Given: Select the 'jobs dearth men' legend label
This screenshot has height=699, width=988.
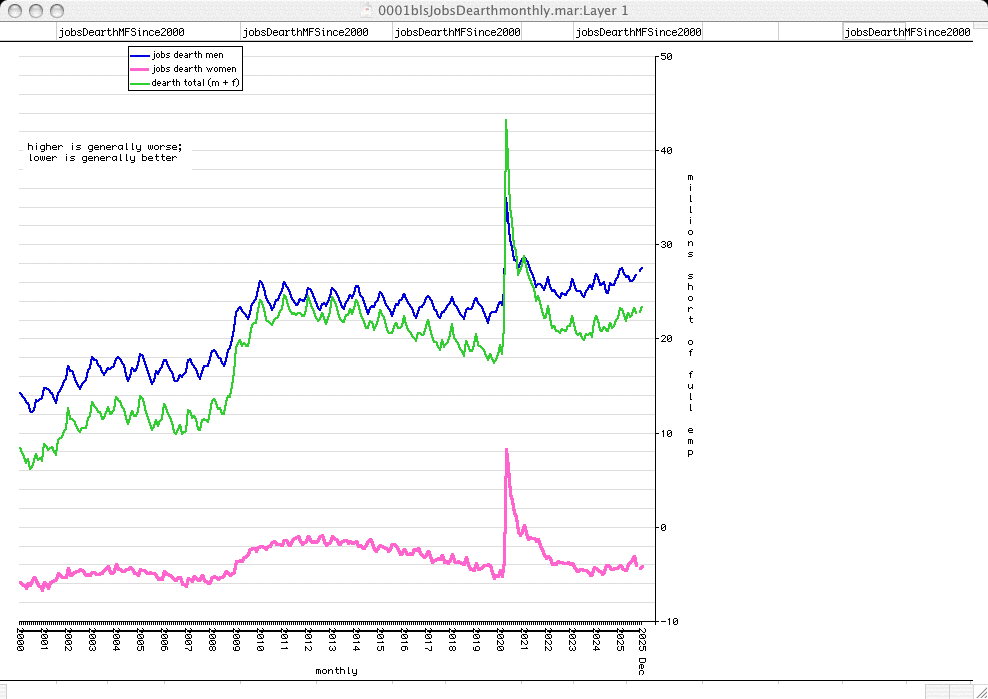Looking at the screenshot, I should pos(187,55).
